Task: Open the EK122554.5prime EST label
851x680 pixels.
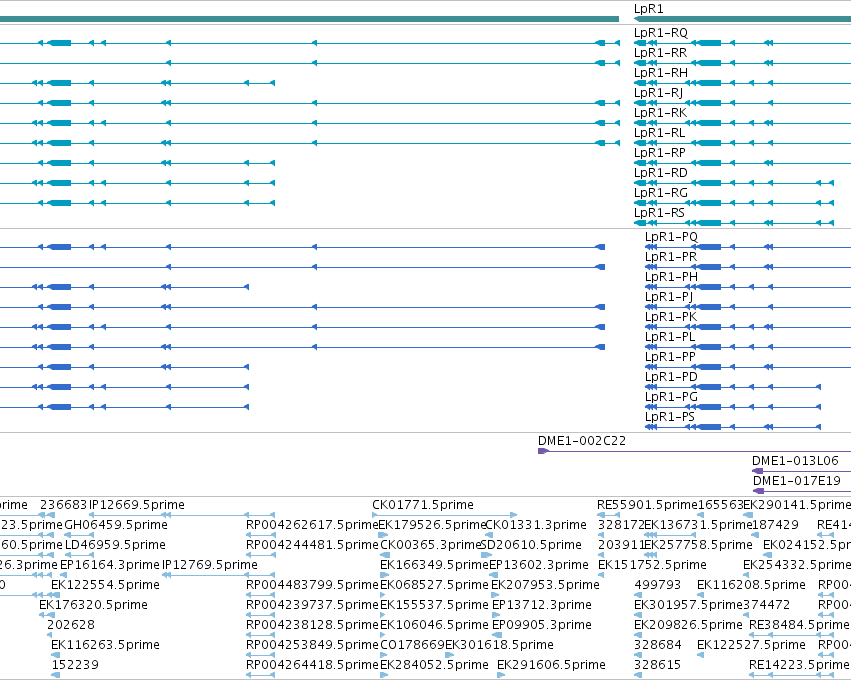Action: 105,586
